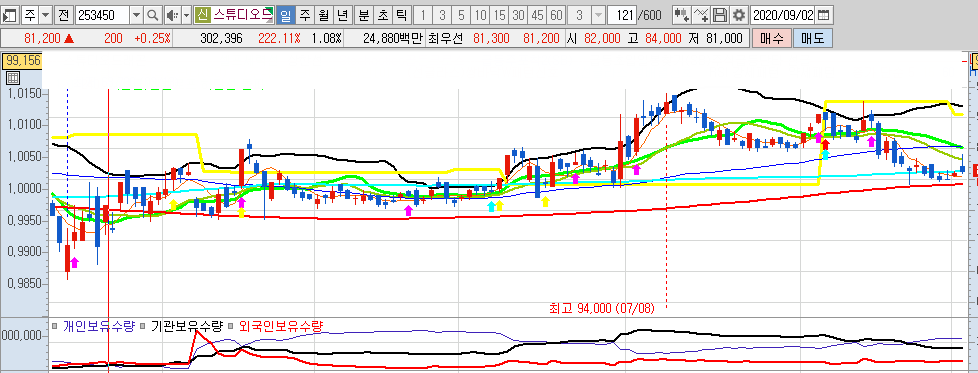Click the current price 81,200 text

click(x=42, y=39)
